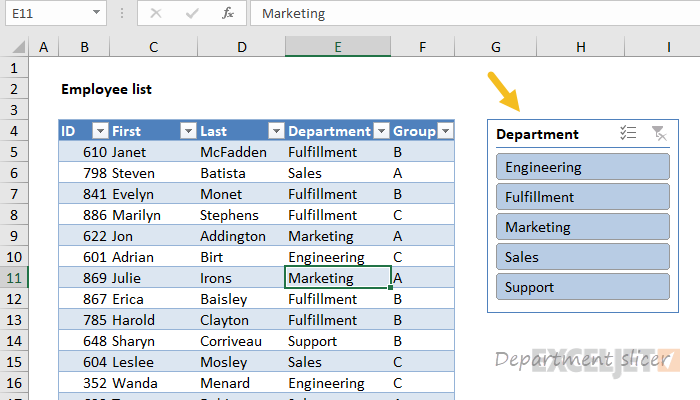This screenshot has width=700, height=400.
Task: Click the cell containing Mosley
Action: coord(242,362)
